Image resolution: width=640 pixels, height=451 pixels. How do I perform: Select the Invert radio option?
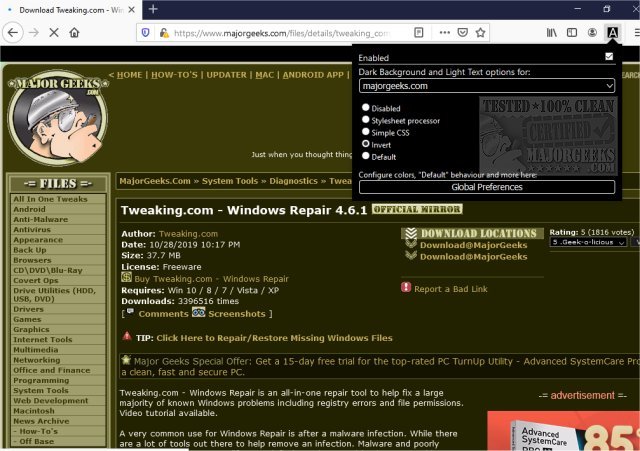366,144
